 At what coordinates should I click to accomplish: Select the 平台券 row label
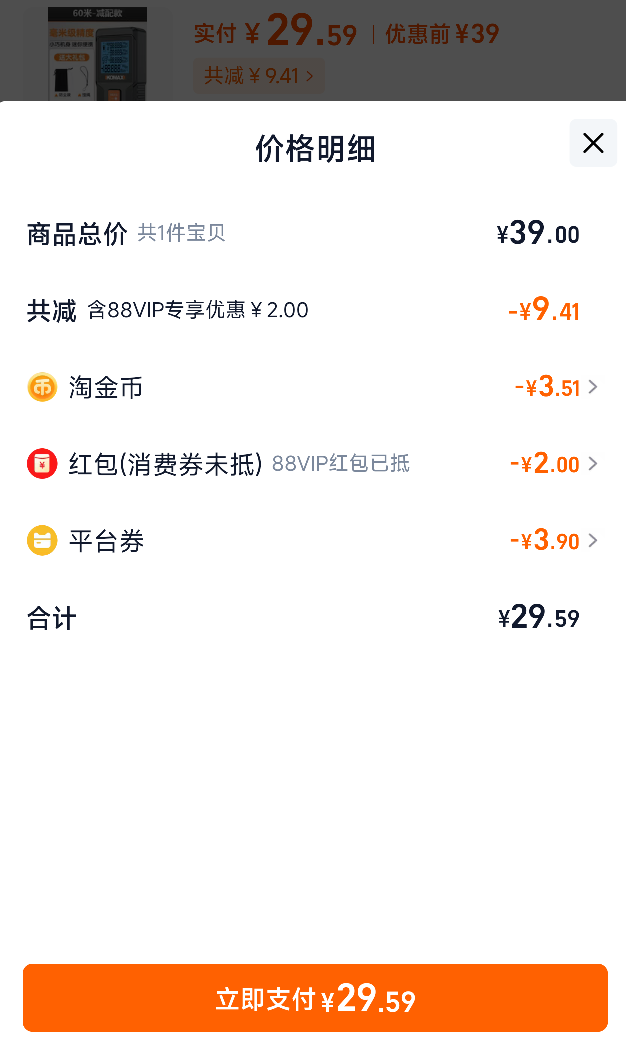tap(106, 541)
